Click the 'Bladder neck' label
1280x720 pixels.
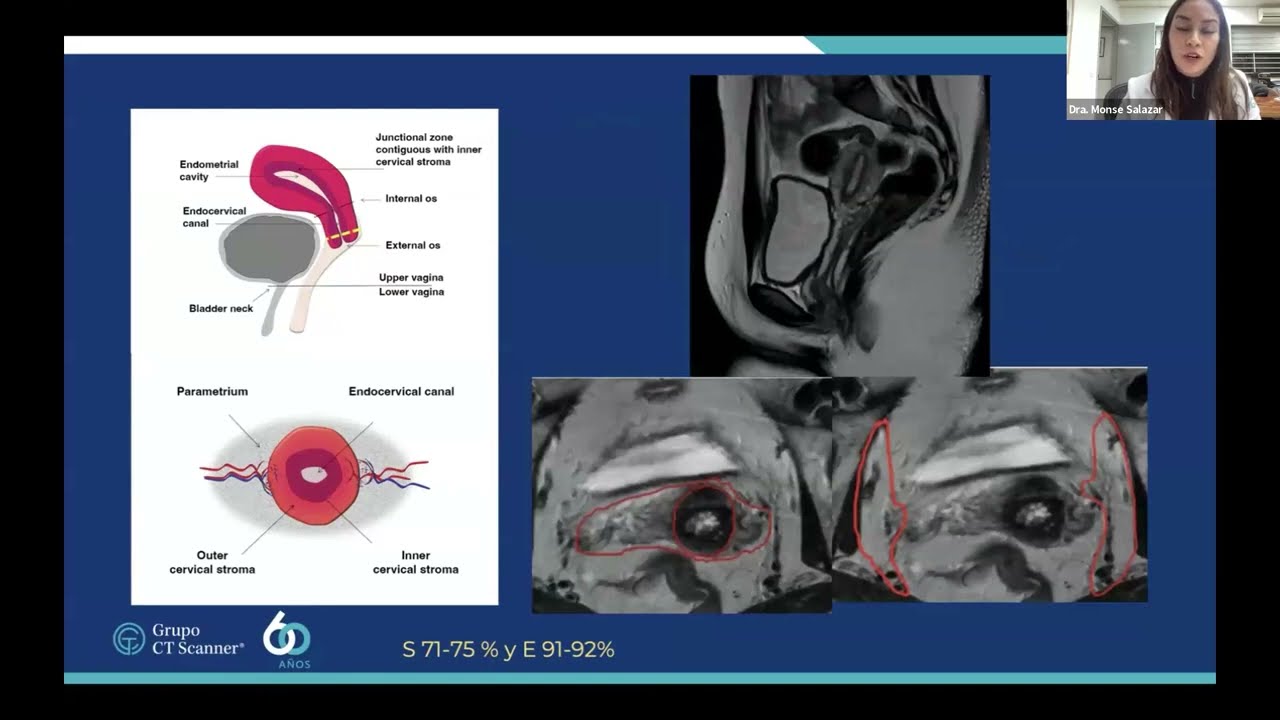(221, 308)
